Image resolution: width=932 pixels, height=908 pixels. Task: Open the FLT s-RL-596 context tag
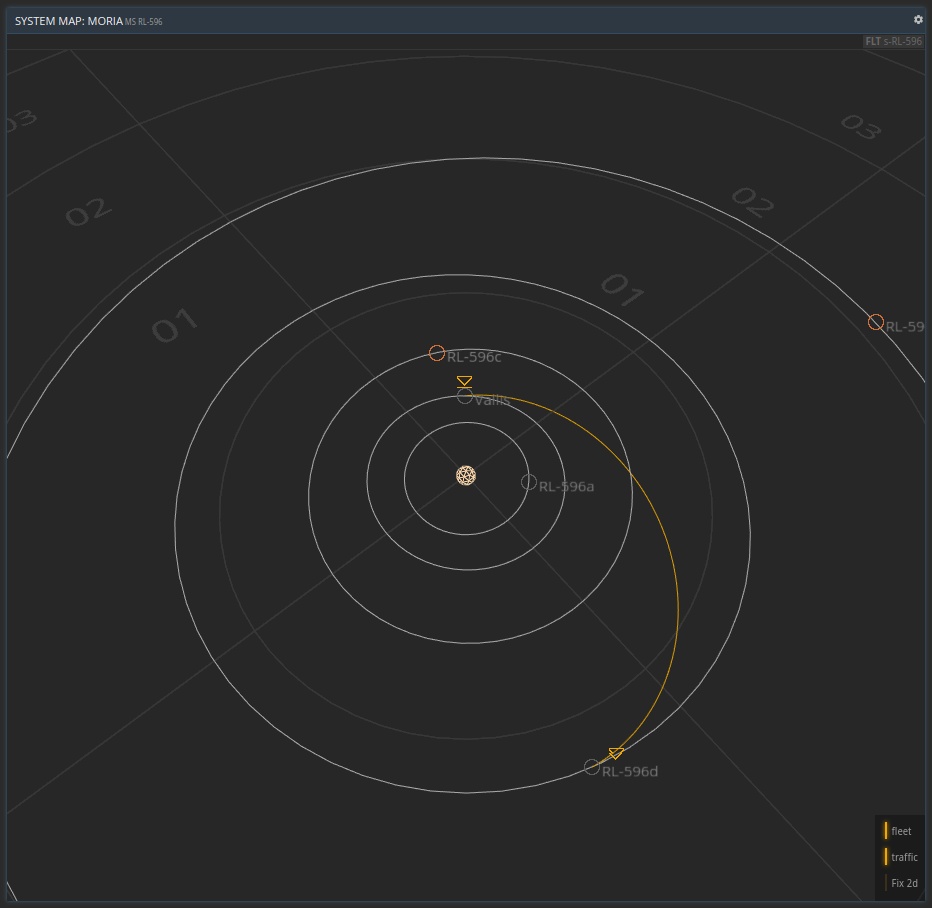893,41
